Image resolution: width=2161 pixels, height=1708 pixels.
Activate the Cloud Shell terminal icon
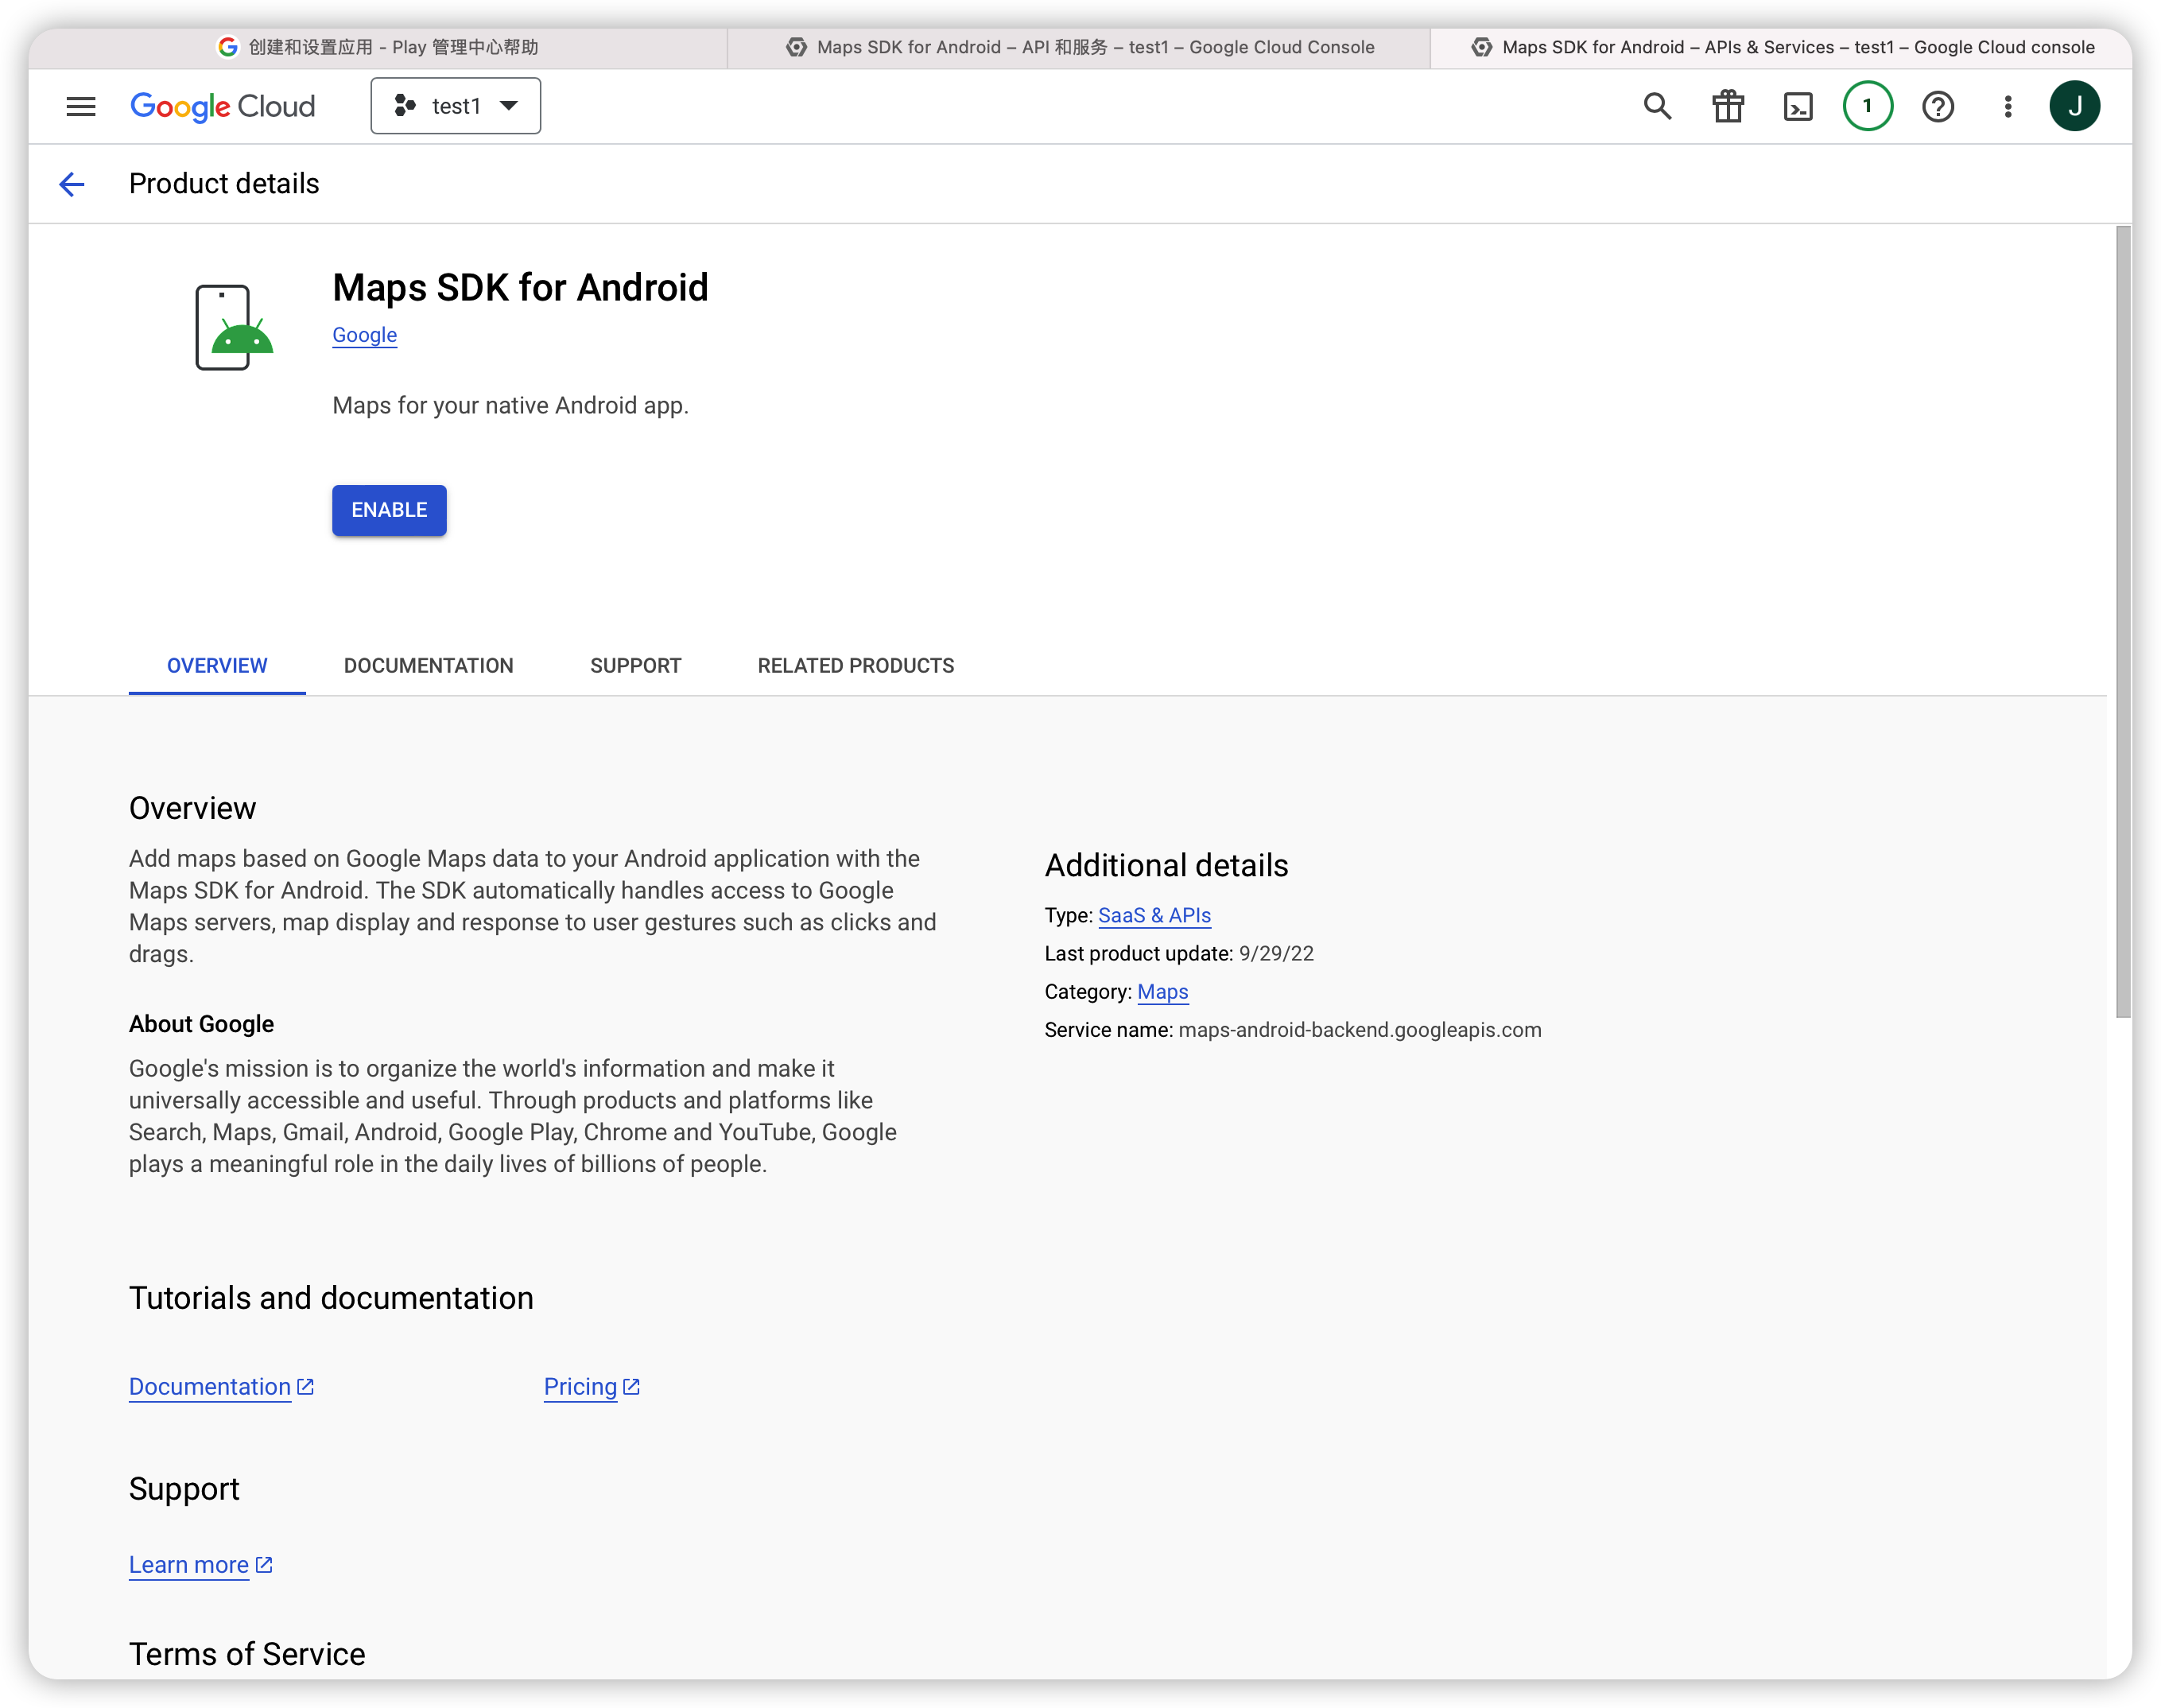pos(1797,106)
